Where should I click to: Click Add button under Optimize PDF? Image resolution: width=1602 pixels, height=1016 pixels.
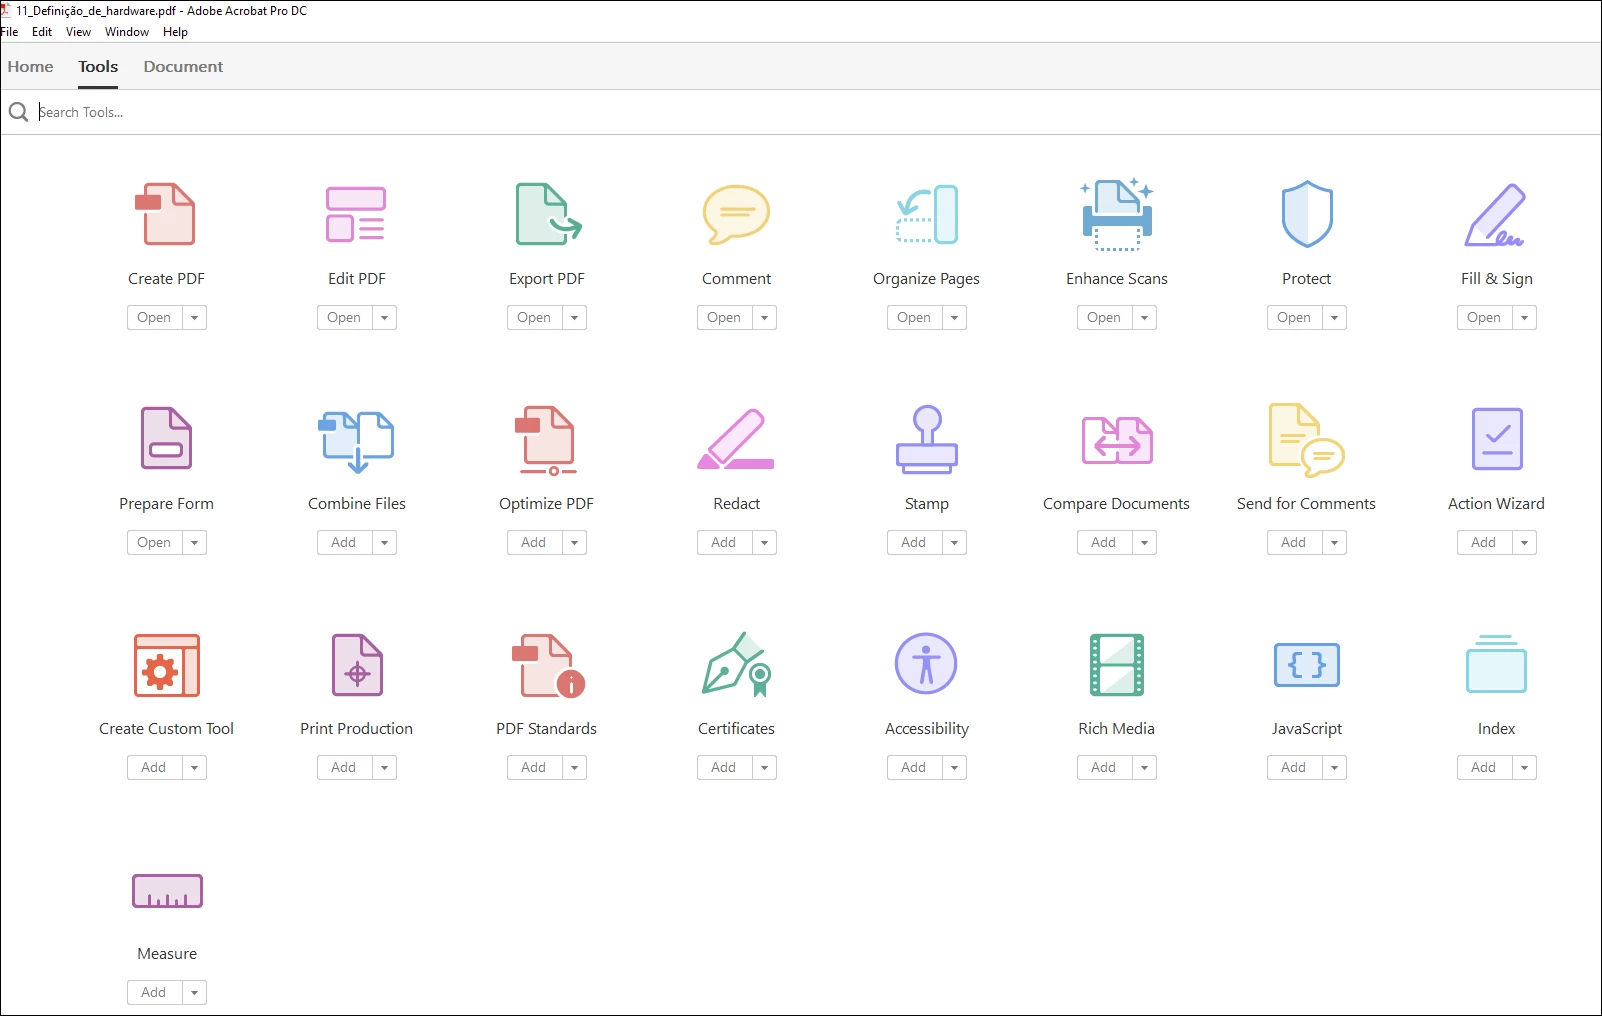[534, 543]
